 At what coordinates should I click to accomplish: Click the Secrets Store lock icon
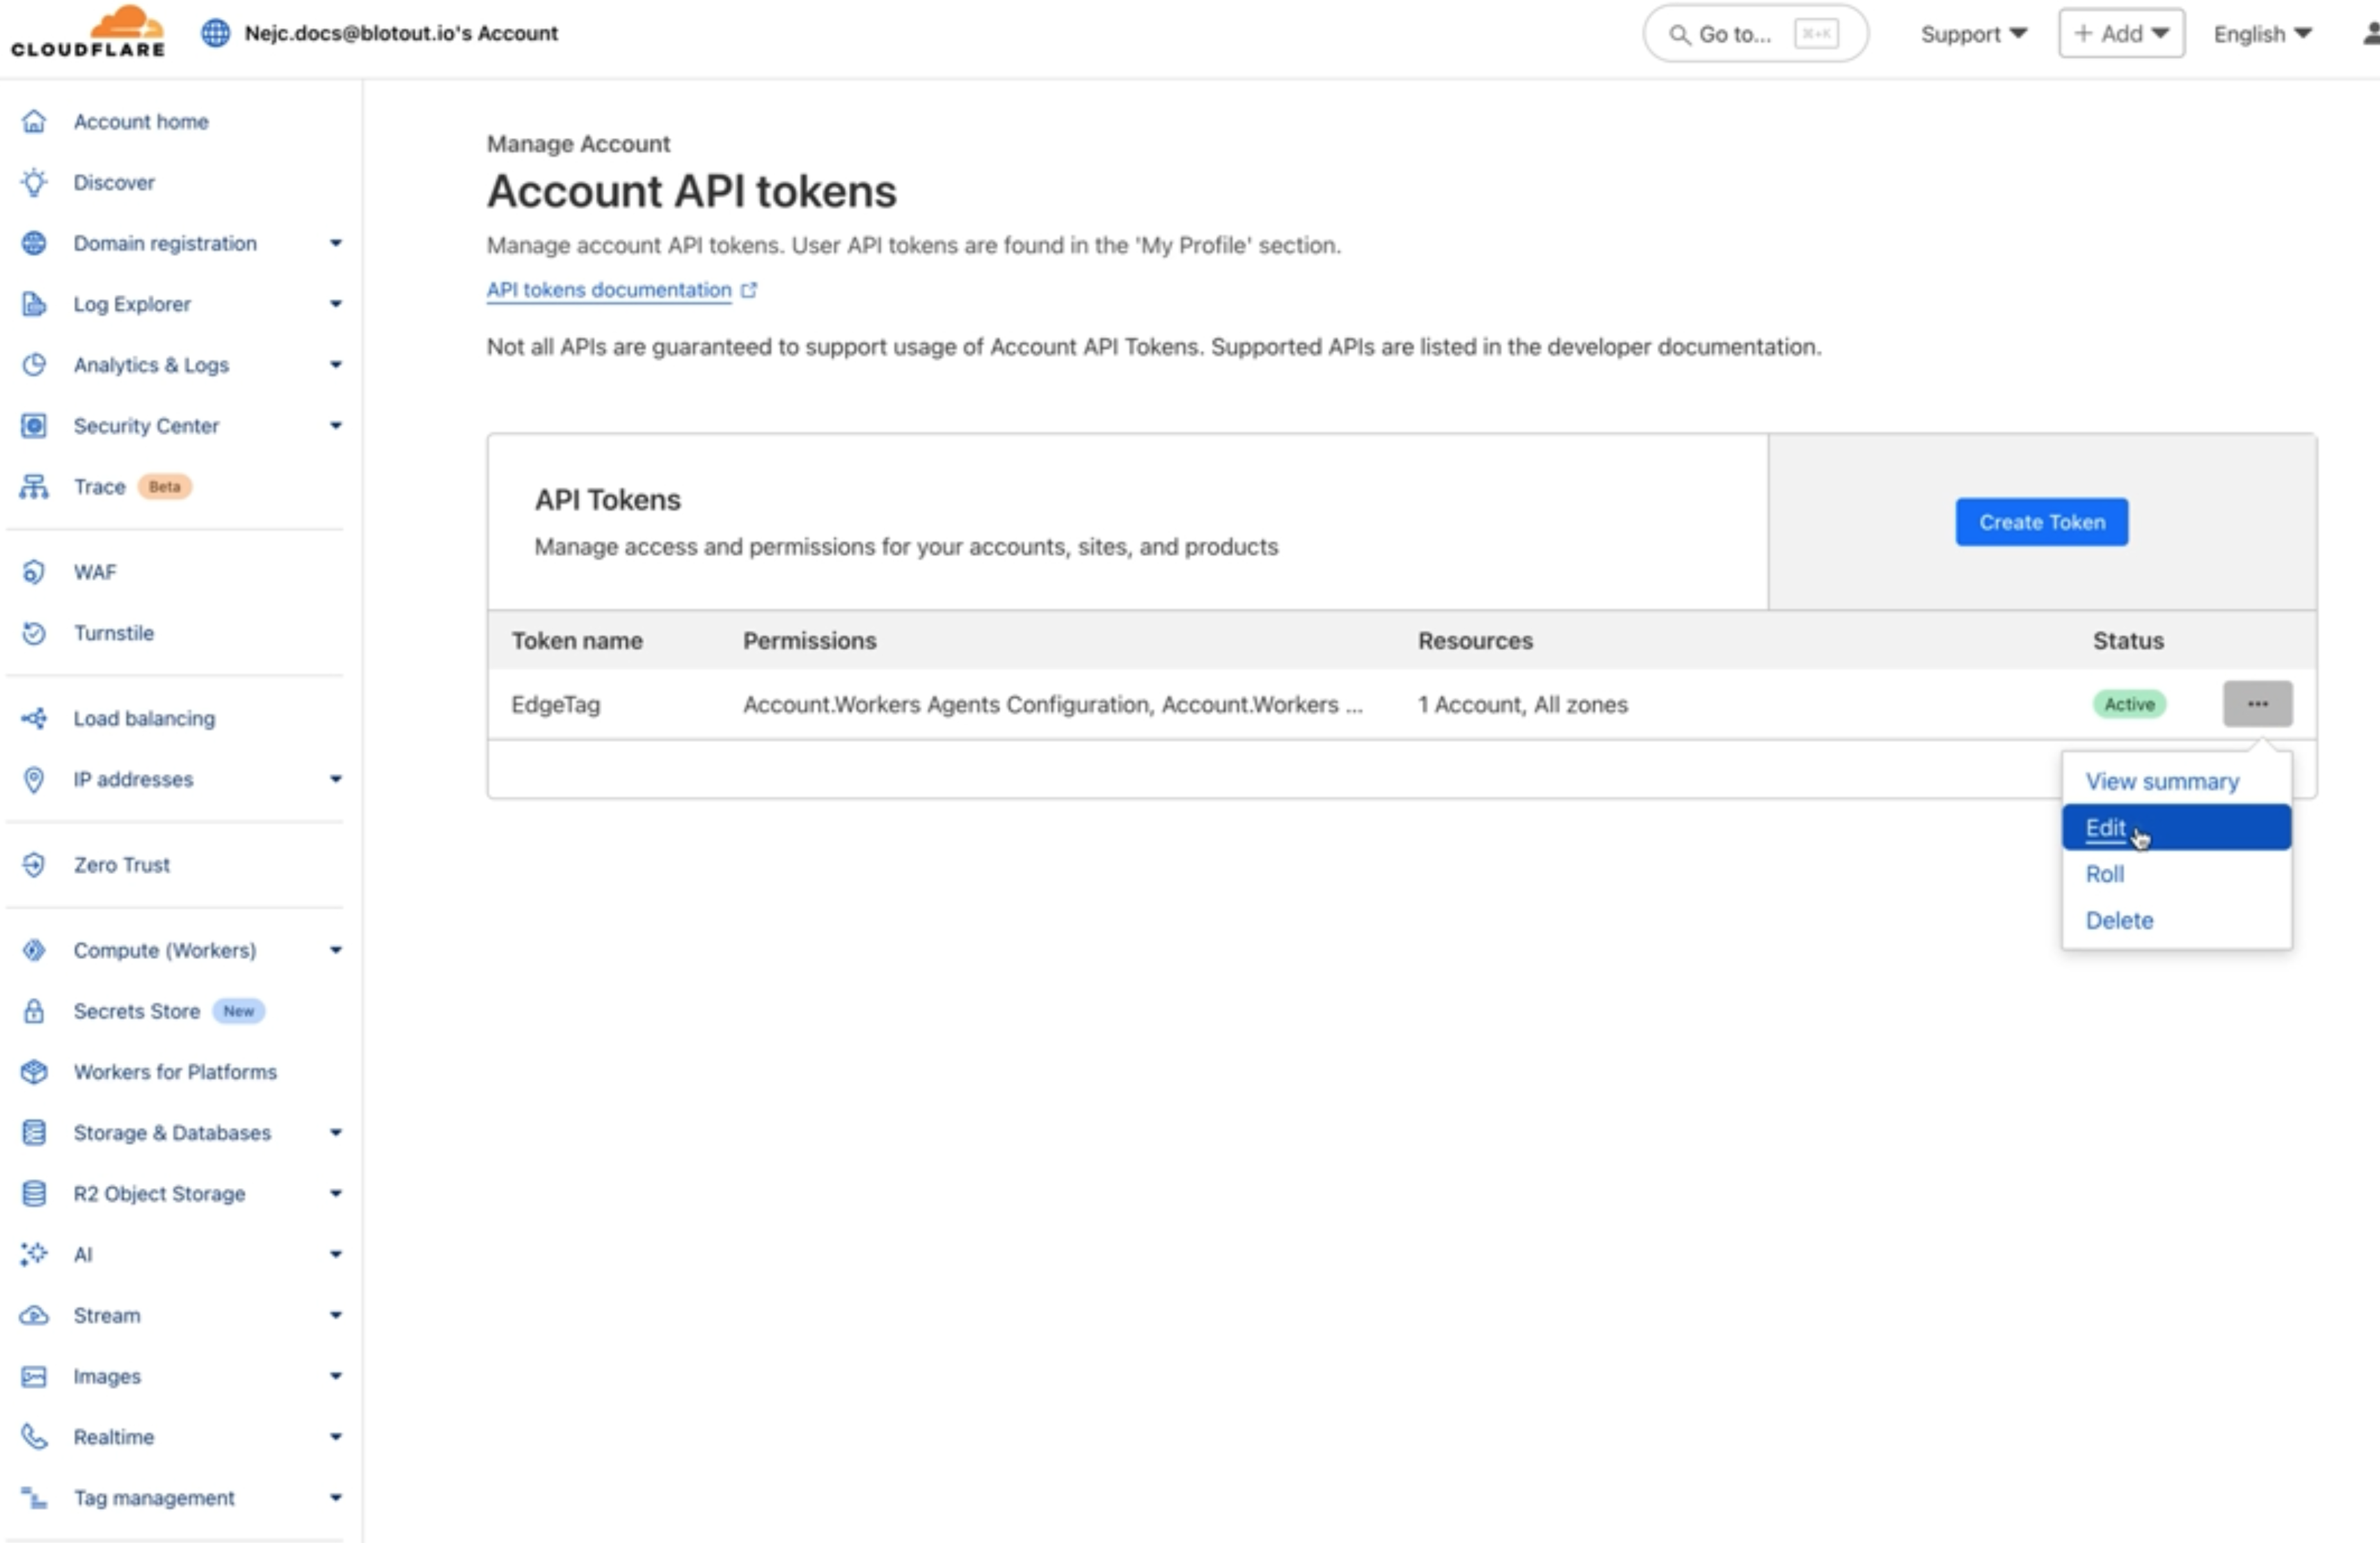pos(34,1011)
